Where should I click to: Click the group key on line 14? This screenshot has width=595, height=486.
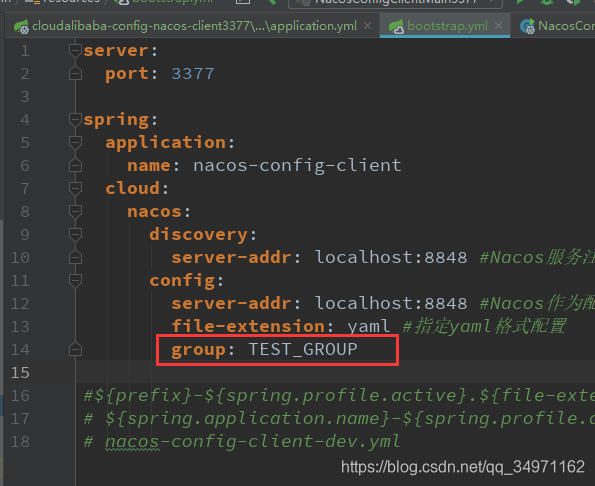(x=198, y=350)
